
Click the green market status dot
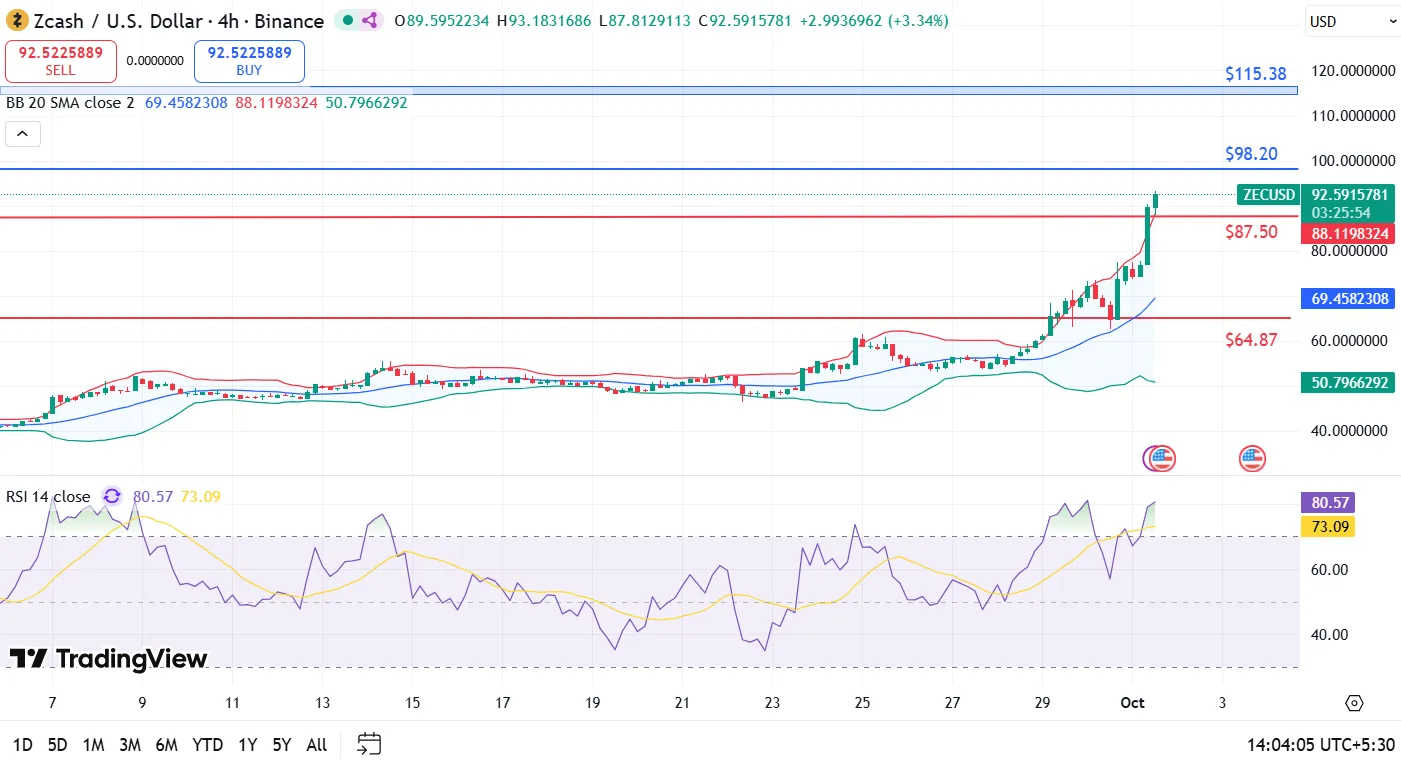tap(346, 20)
